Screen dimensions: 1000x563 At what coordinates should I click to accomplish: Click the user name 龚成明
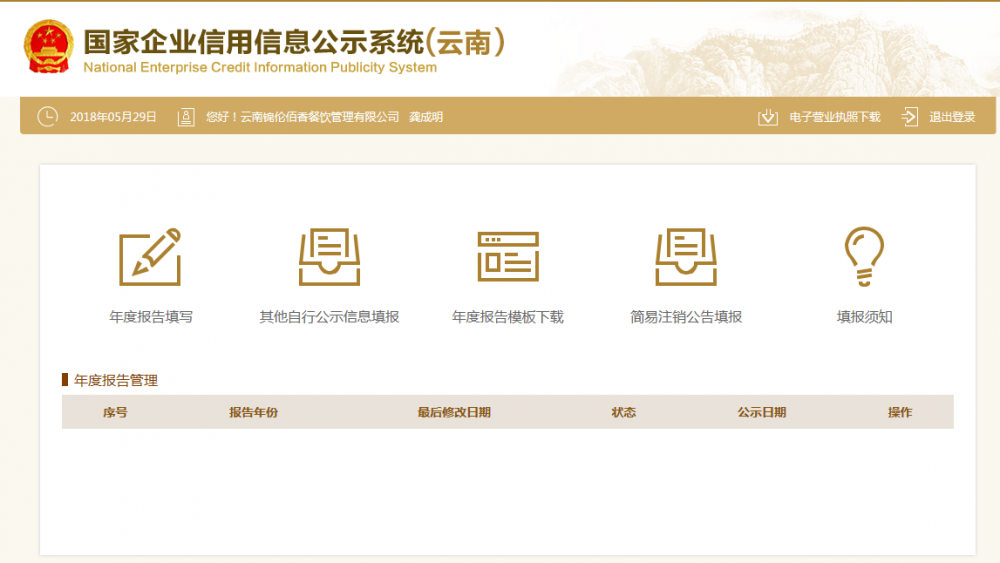(426, 117)
